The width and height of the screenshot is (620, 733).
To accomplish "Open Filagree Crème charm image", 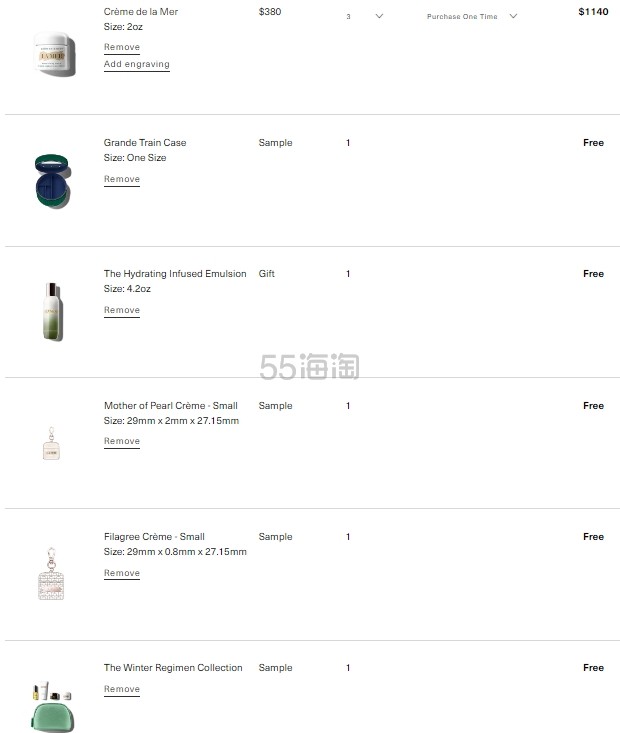I will coord(51,574).
